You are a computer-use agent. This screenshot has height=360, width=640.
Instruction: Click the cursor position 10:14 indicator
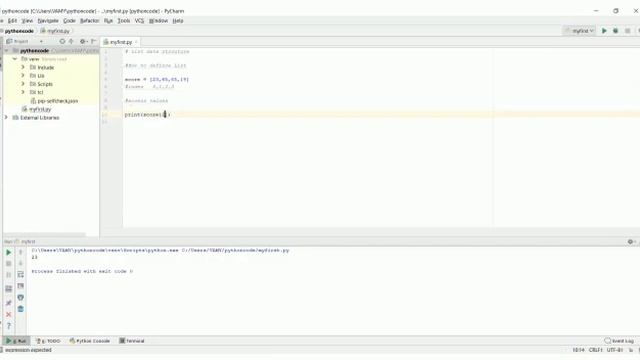tap(578, 350)
